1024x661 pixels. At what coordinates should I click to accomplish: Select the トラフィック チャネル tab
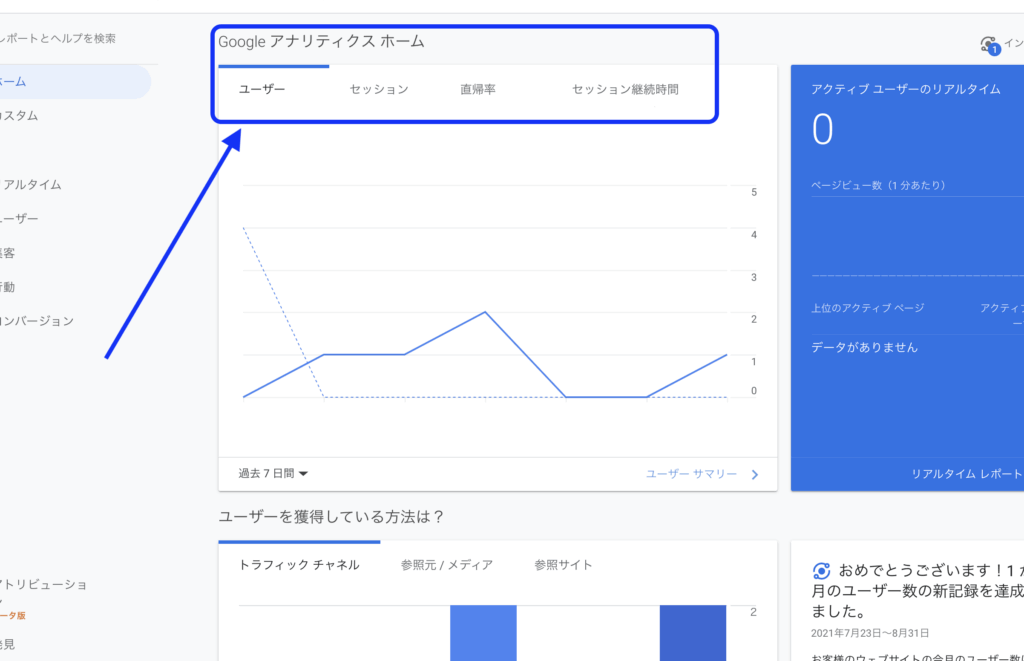(299, 565)
